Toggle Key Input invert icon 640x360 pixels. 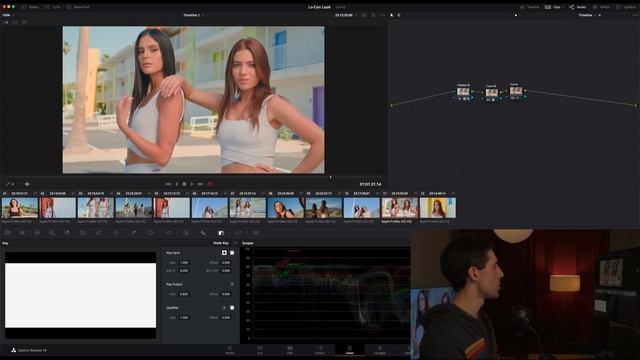[x=232, y=253]
